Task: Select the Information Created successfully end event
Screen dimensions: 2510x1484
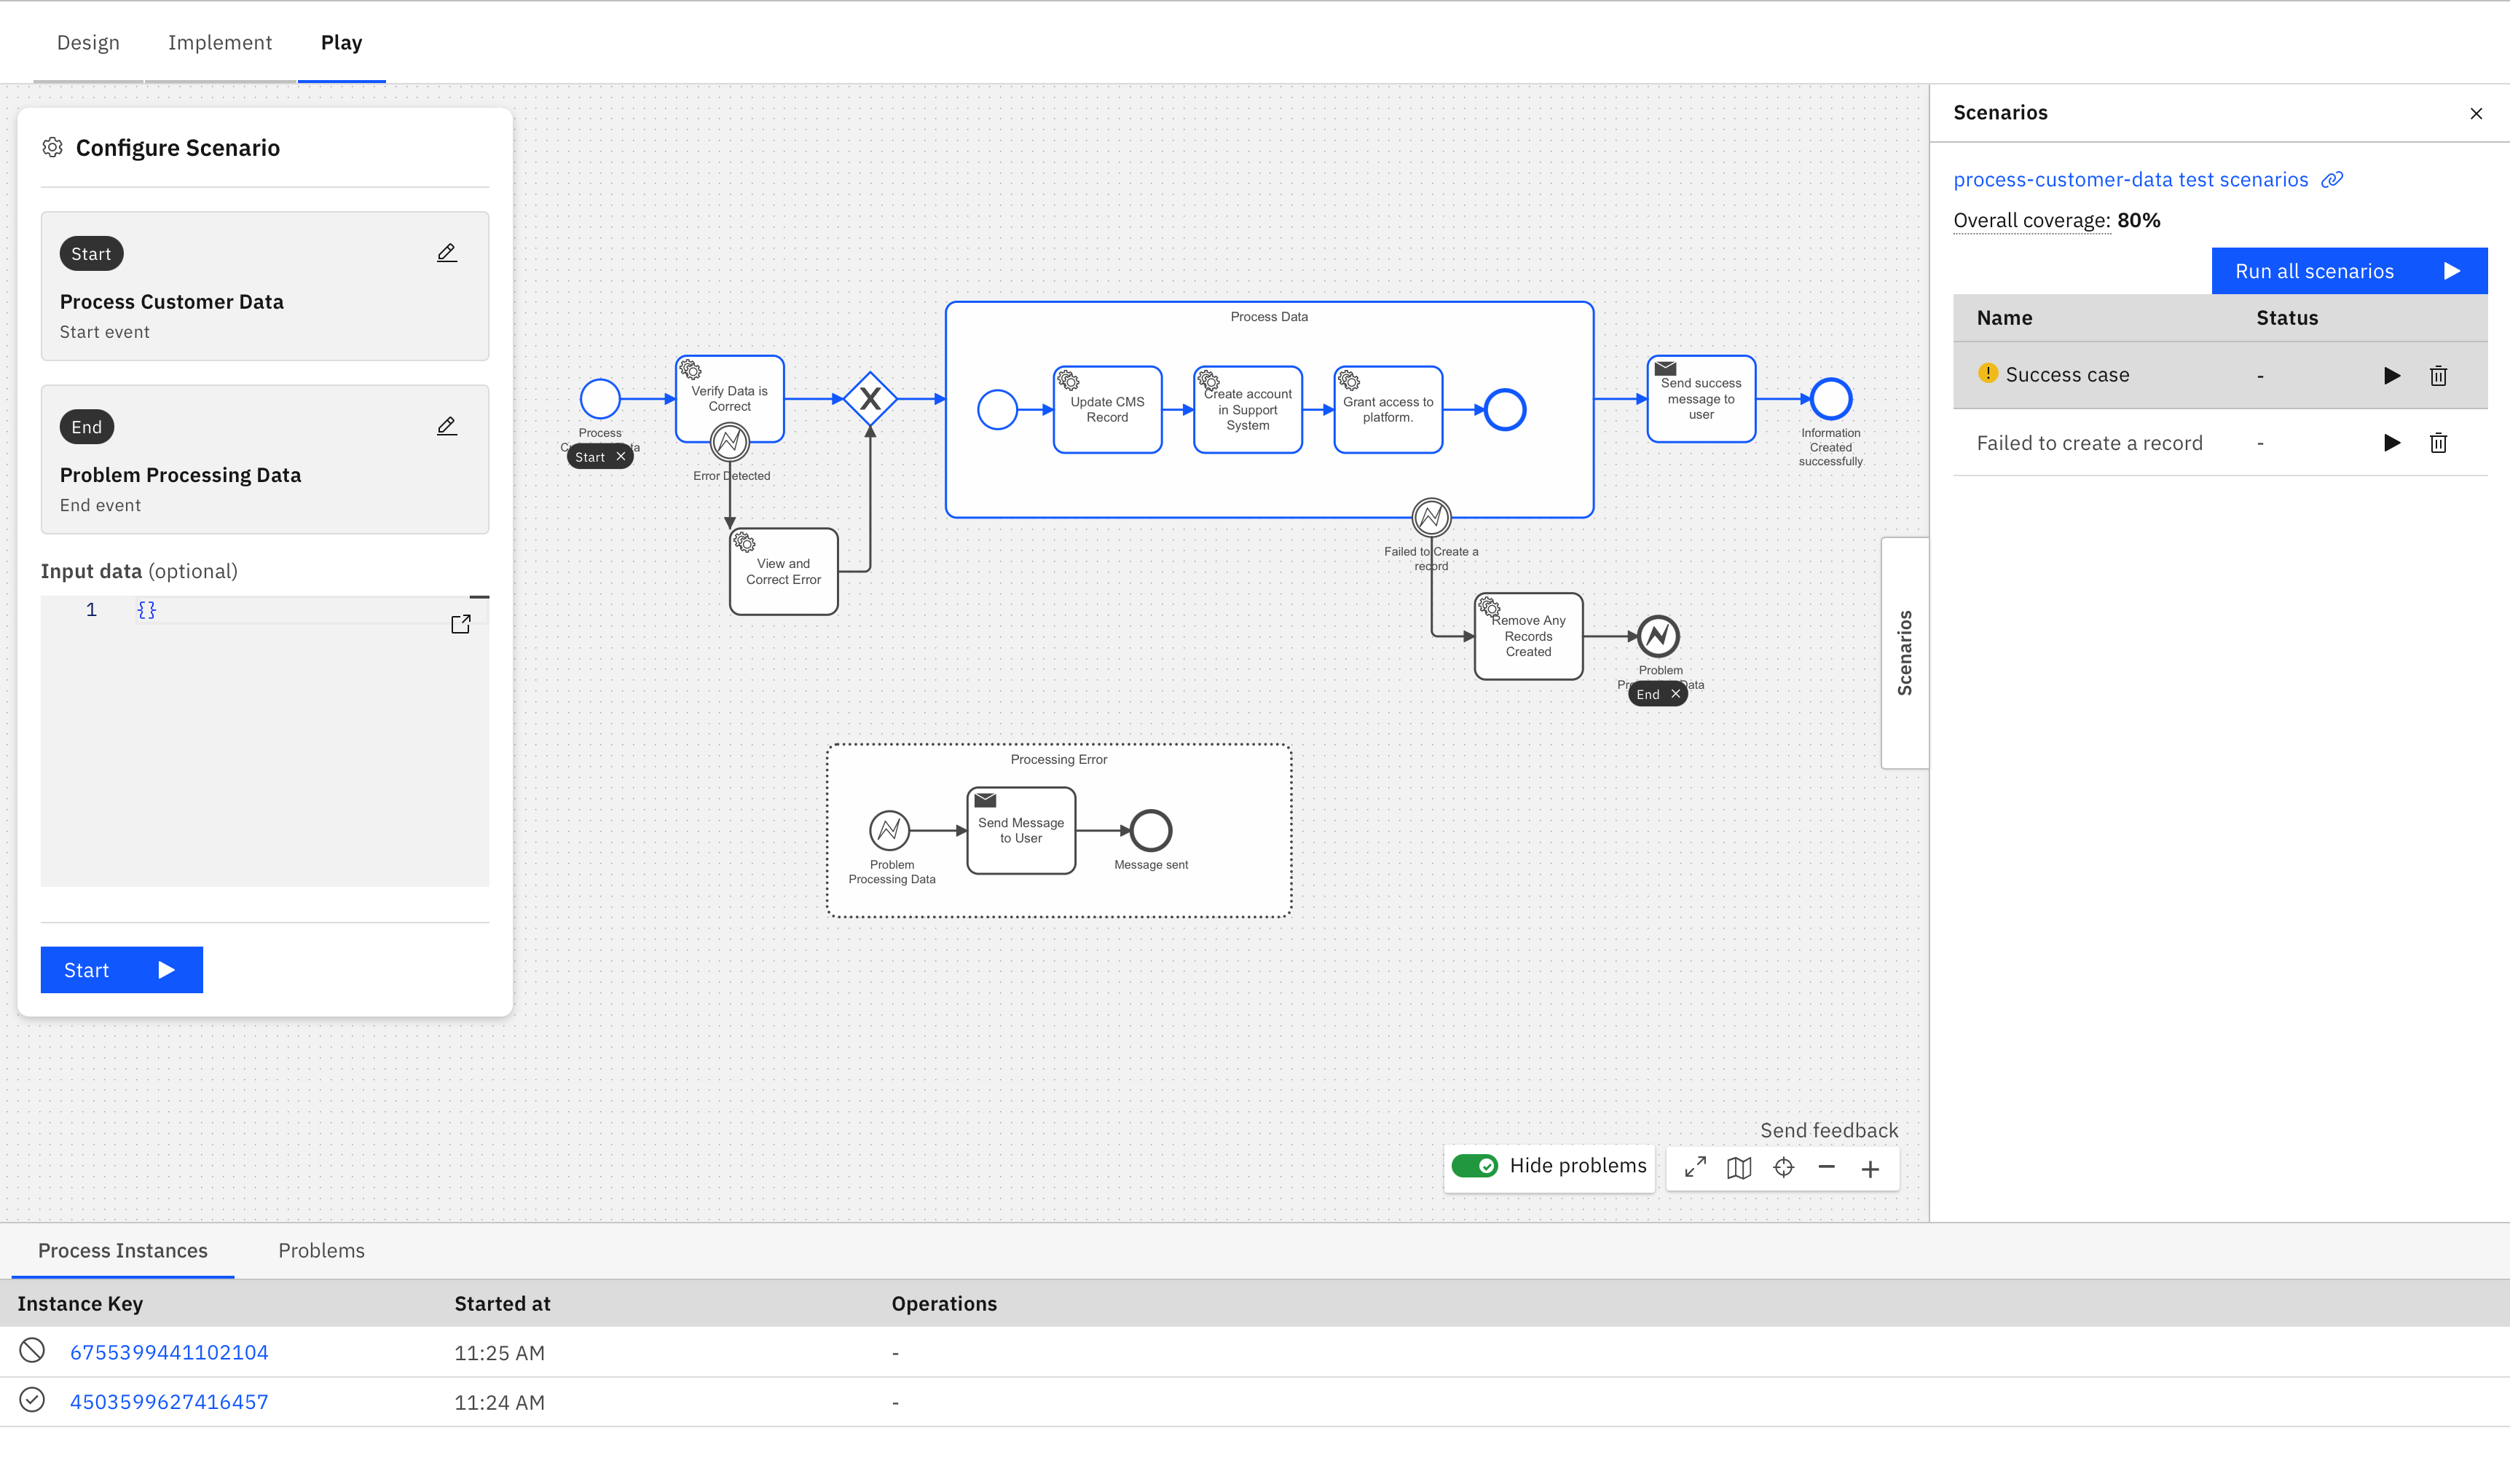Action: point(1831,399)
